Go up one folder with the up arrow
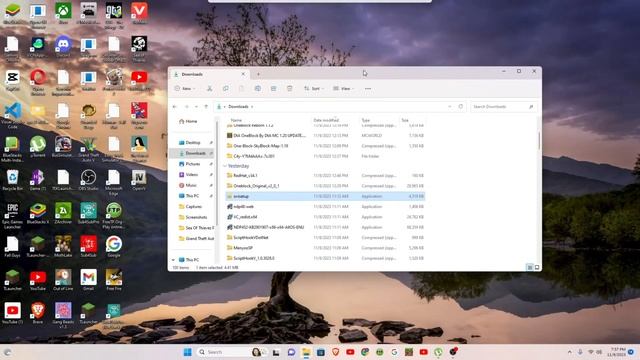The width and height of the screenshot is (640, 360). coord(206,107)
